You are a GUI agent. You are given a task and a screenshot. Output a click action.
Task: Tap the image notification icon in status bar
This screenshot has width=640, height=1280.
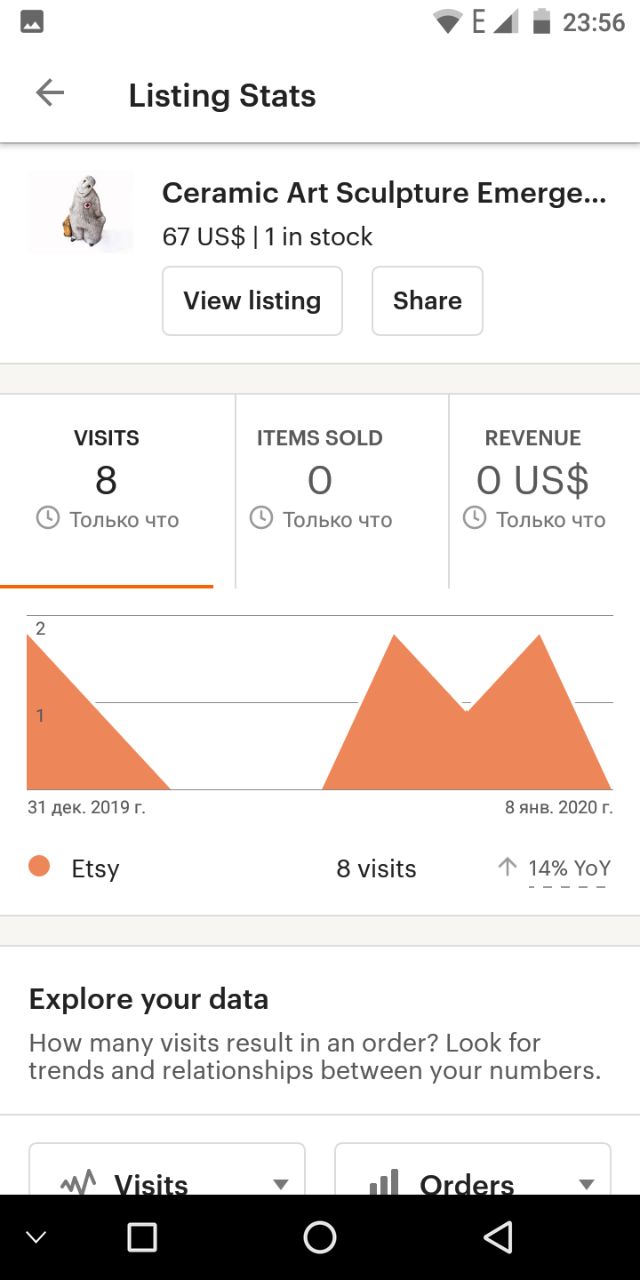click(x=32, y=21)
